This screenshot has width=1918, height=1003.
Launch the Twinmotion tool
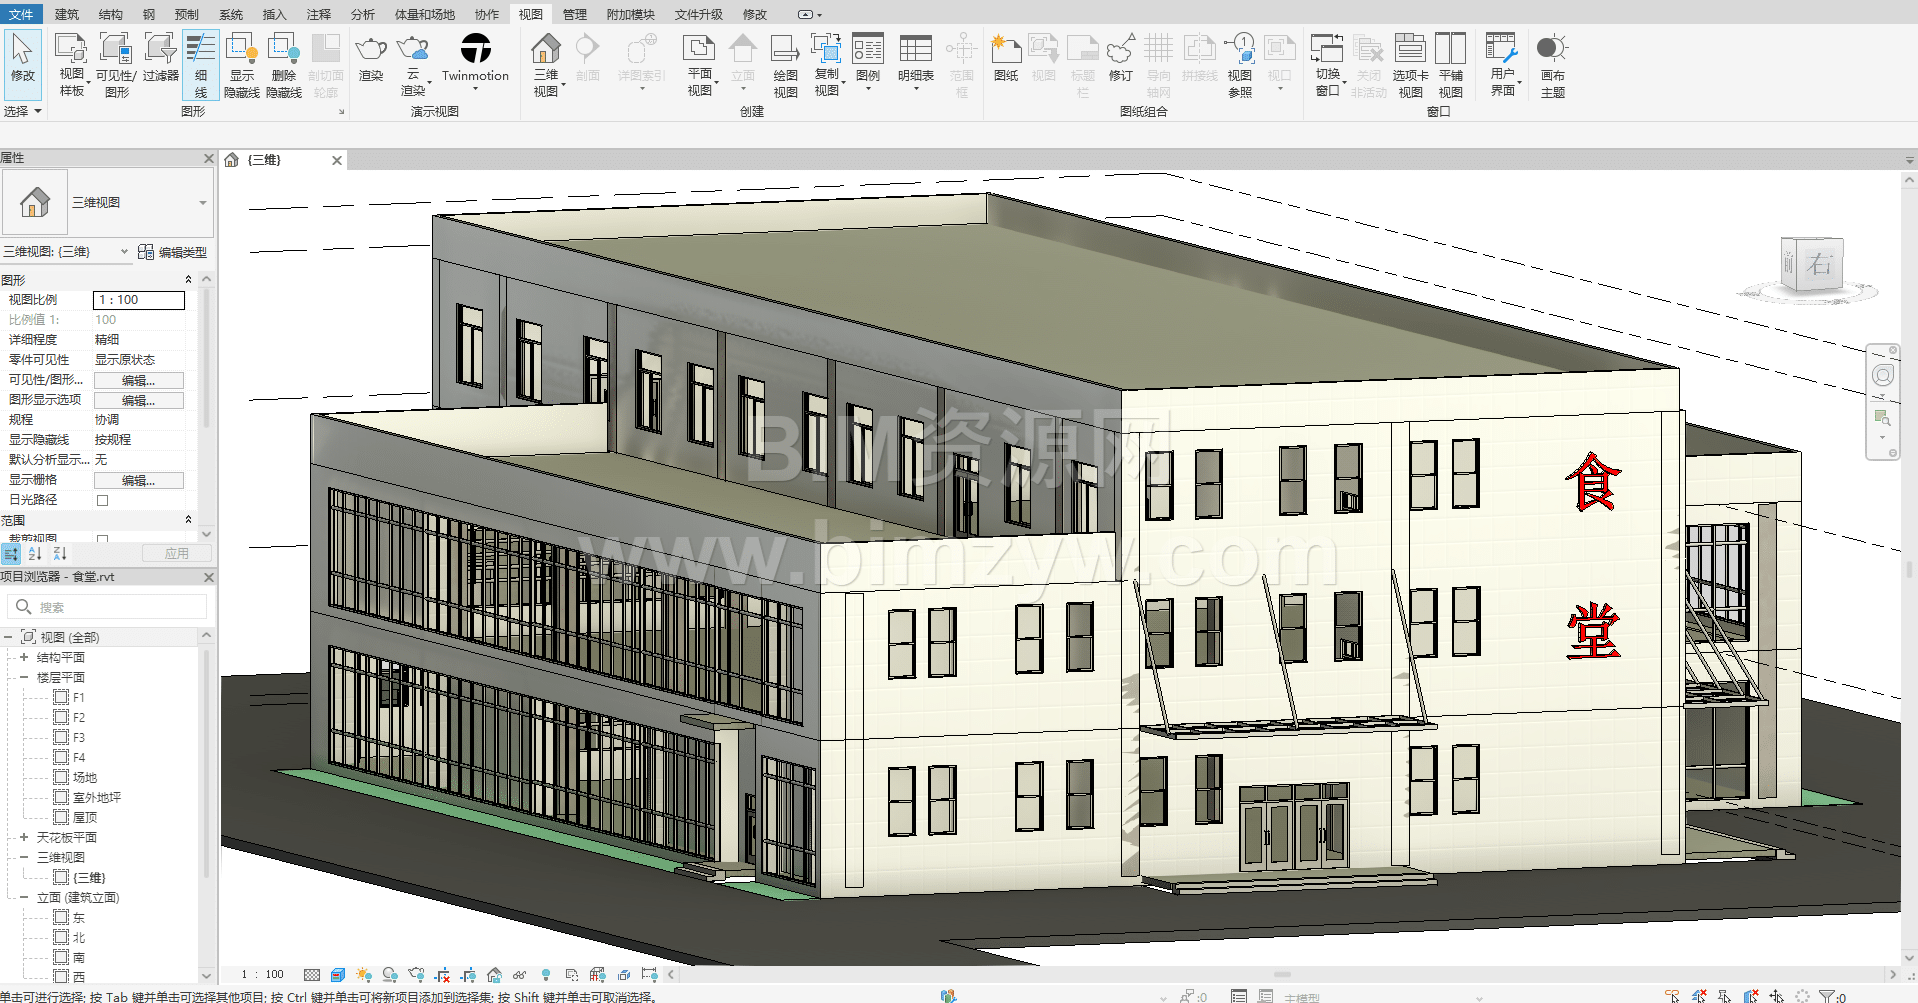click(x=475, y=58)
